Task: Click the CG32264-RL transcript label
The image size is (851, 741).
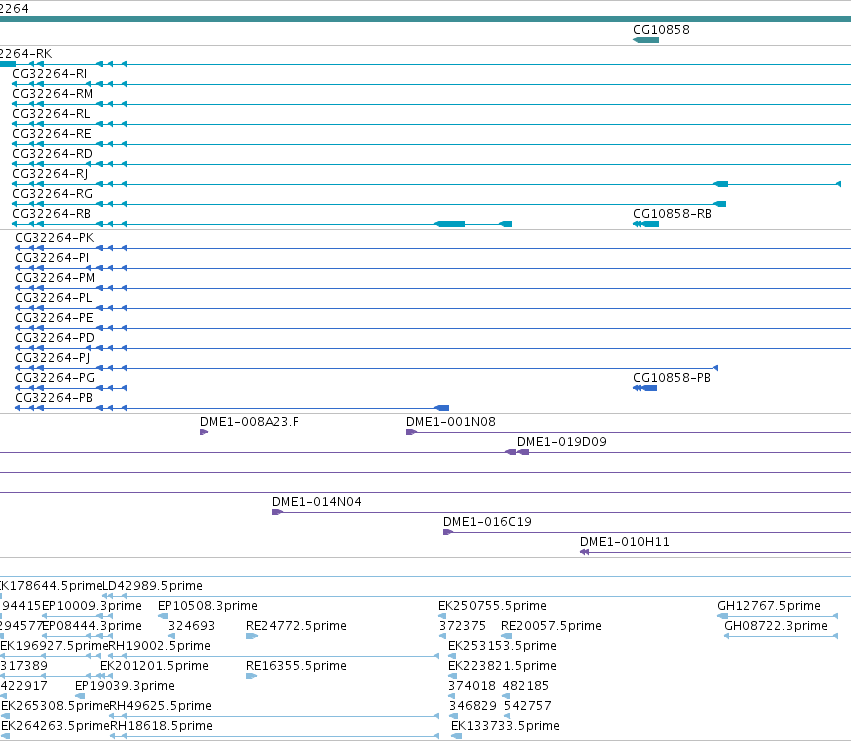Action: pyautogui.click(x=51, y=114)
